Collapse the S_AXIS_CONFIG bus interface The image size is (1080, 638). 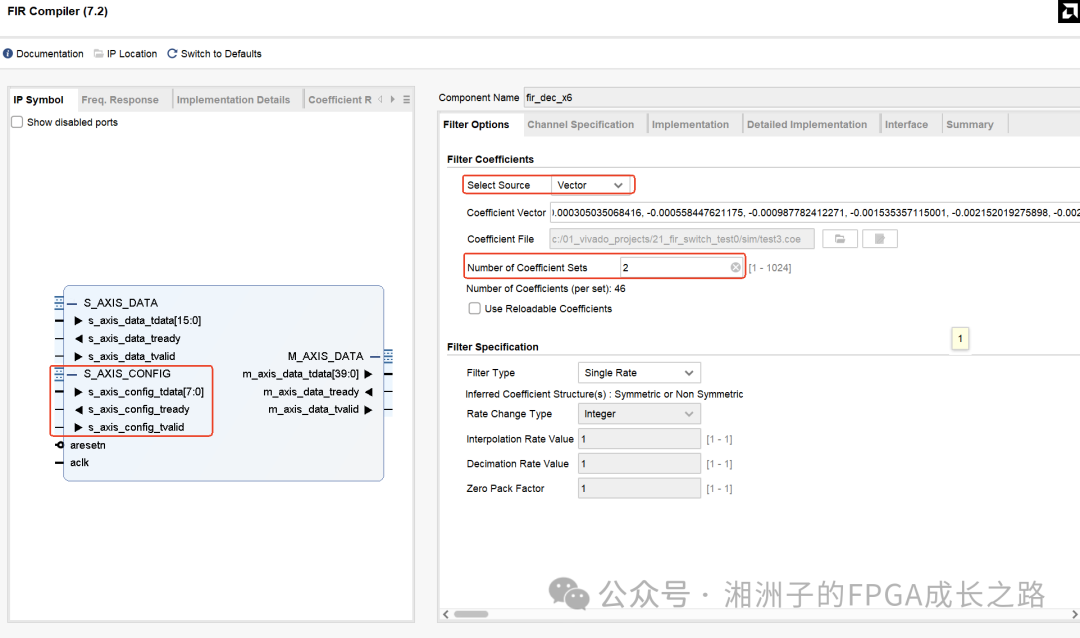coord(72,374)
